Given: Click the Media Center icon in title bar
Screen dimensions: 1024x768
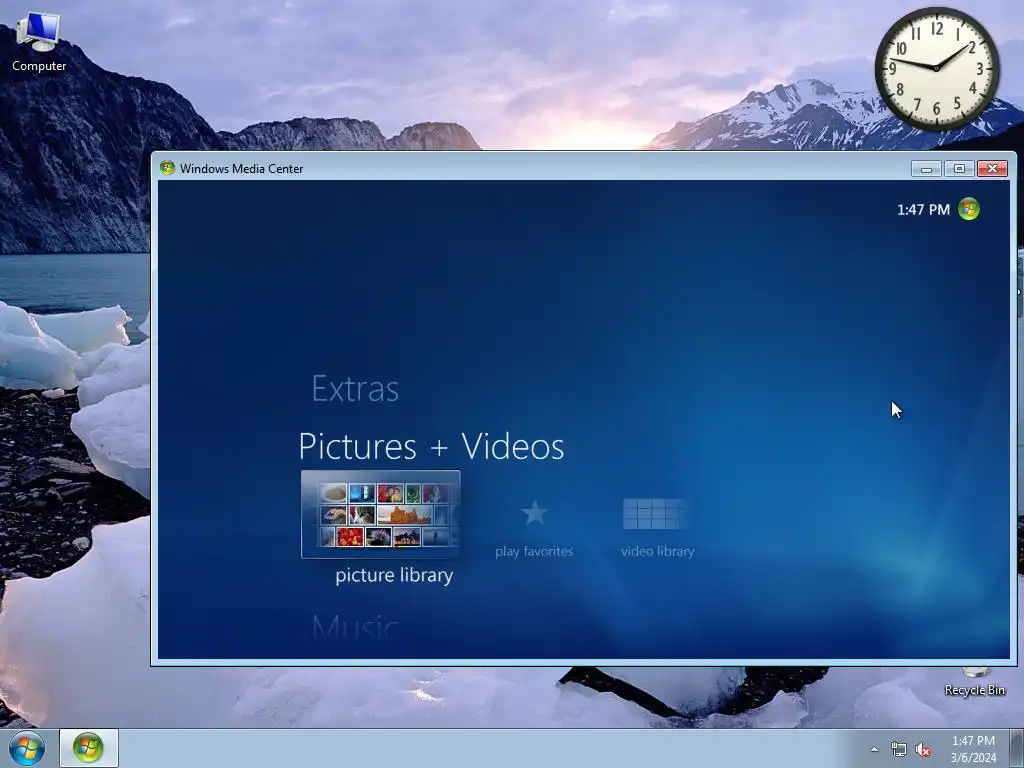Looking at the screenshot, I should click(167, 168).
